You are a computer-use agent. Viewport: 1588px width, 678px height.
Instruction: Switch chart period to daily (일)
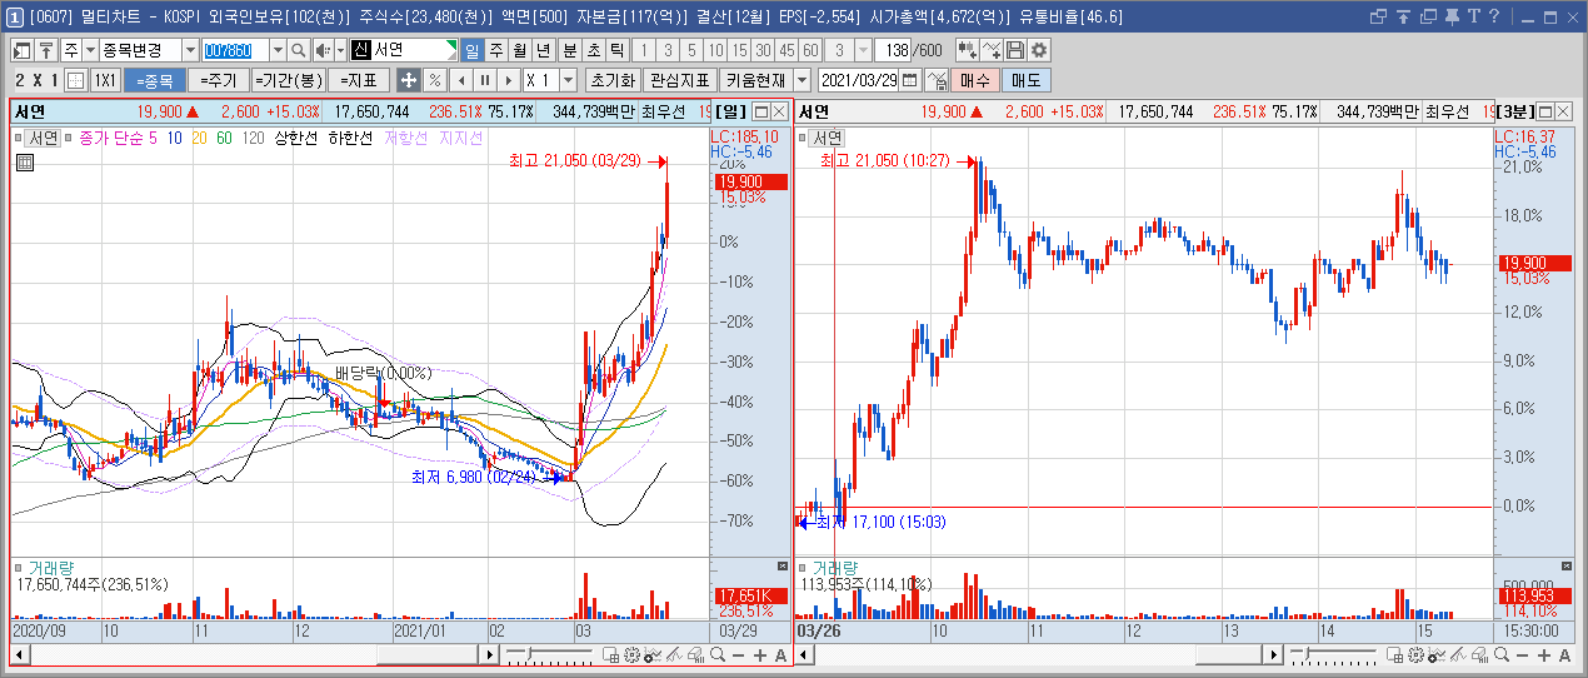472,50
